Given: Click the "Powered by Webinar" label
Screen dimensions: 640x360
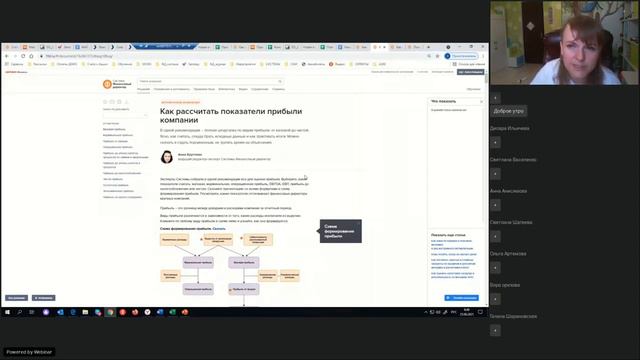Looking at the screenshot, I should [x=29, y=352].
